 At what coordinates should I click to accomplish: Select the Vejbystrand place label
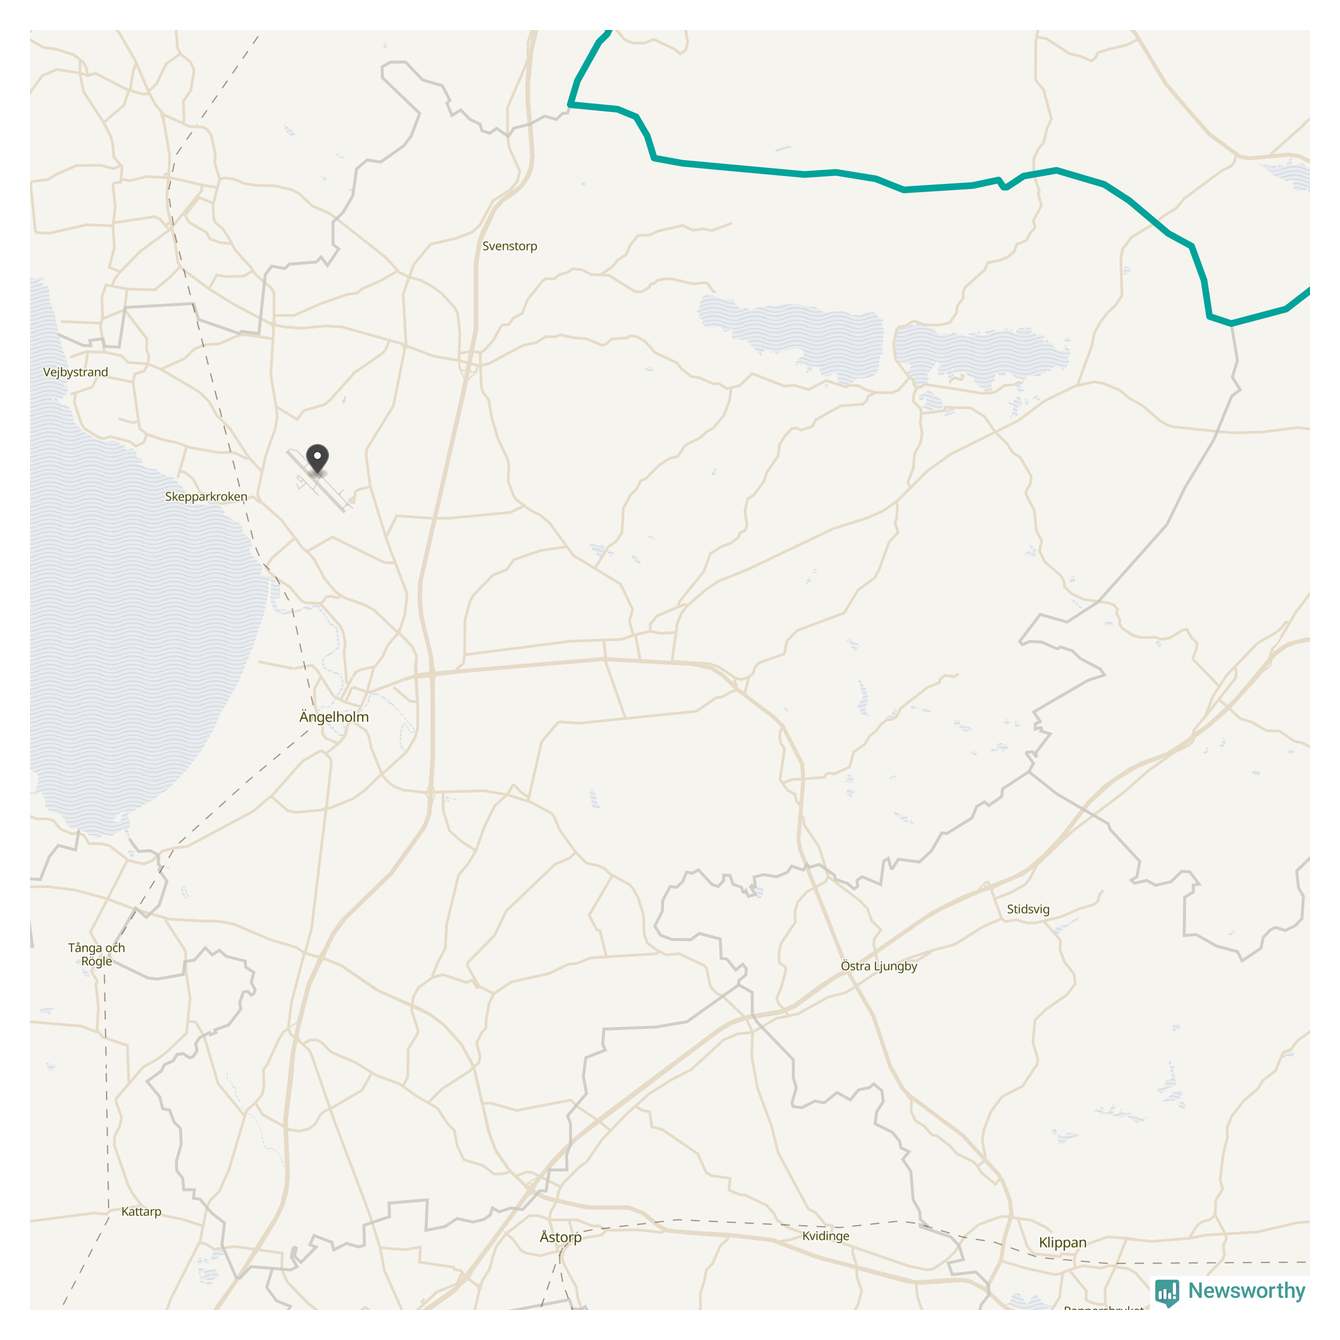pyautogui.click(x=76, y=372)
